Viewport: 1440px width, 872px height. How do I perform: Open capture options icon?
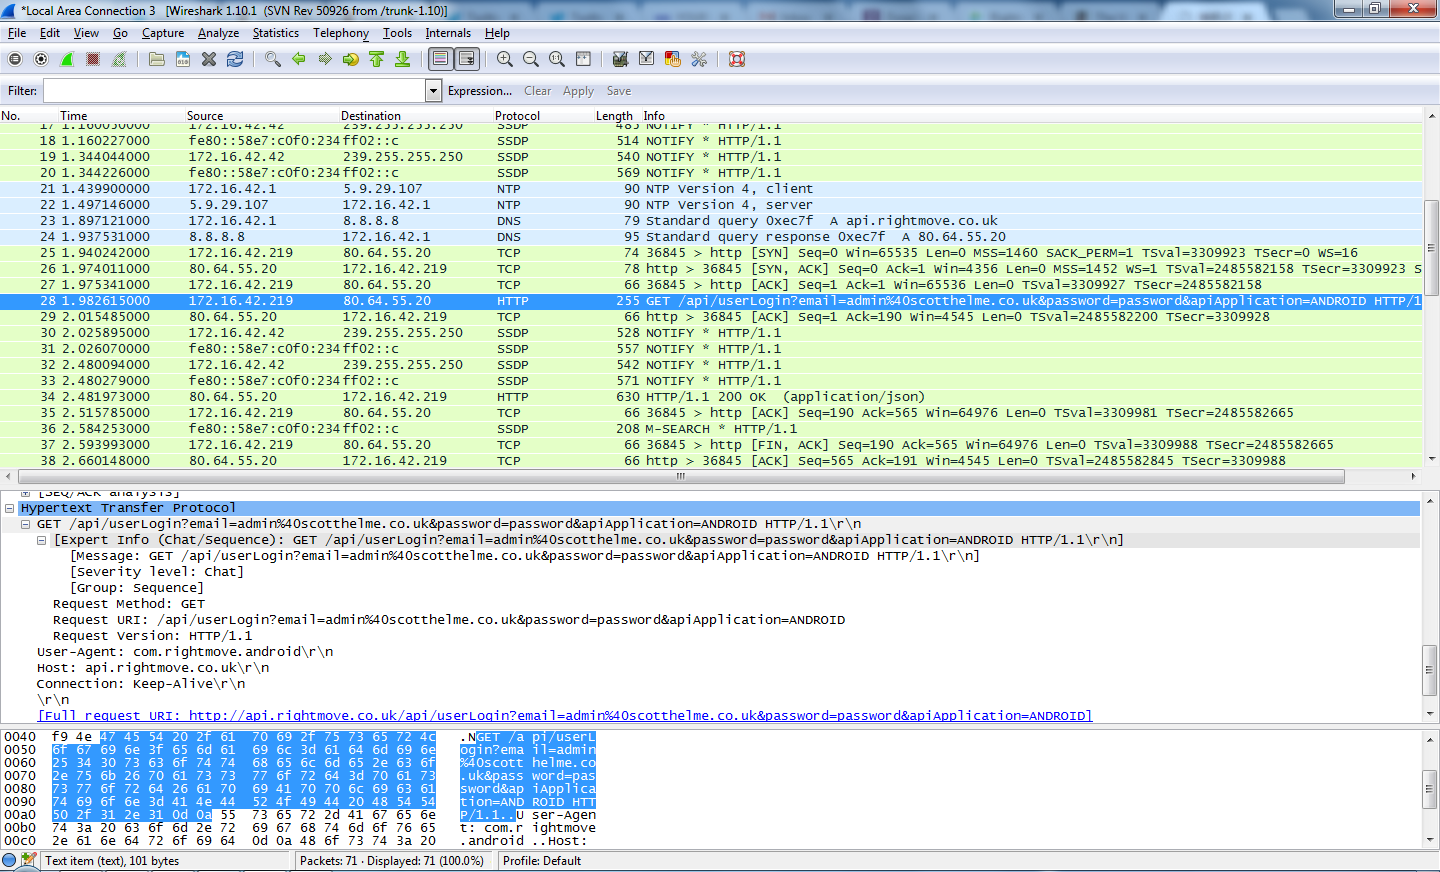pyautogui.click(x=41, y=60)
